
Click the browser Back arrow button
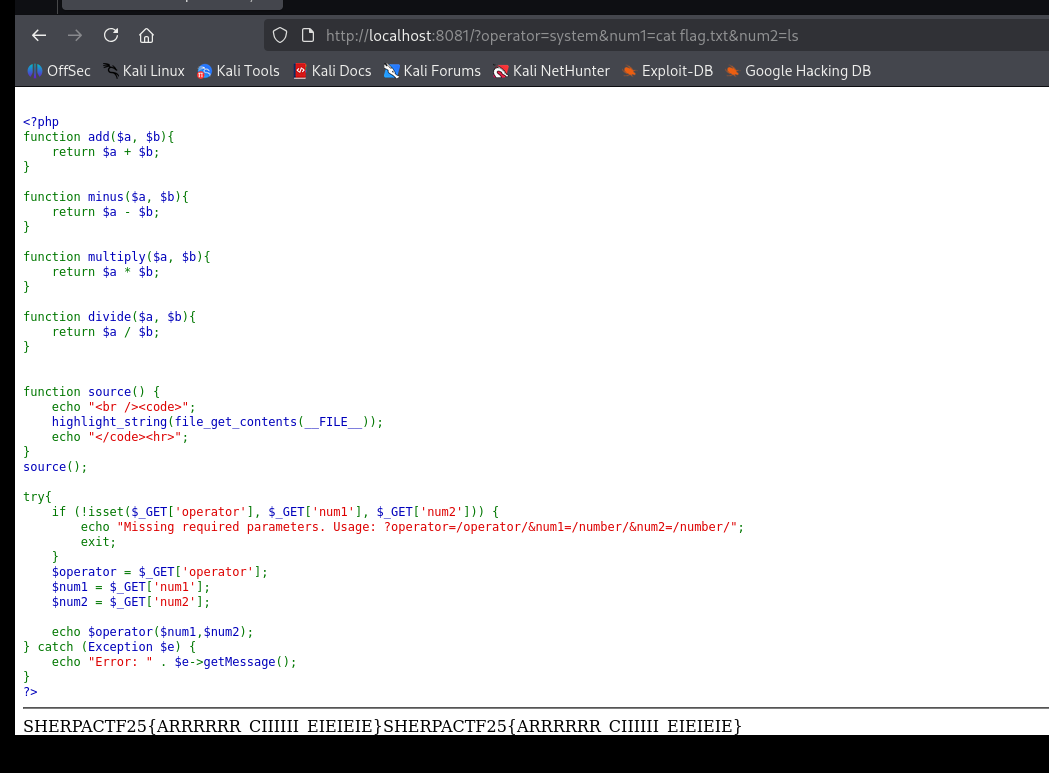coord(39,36)
